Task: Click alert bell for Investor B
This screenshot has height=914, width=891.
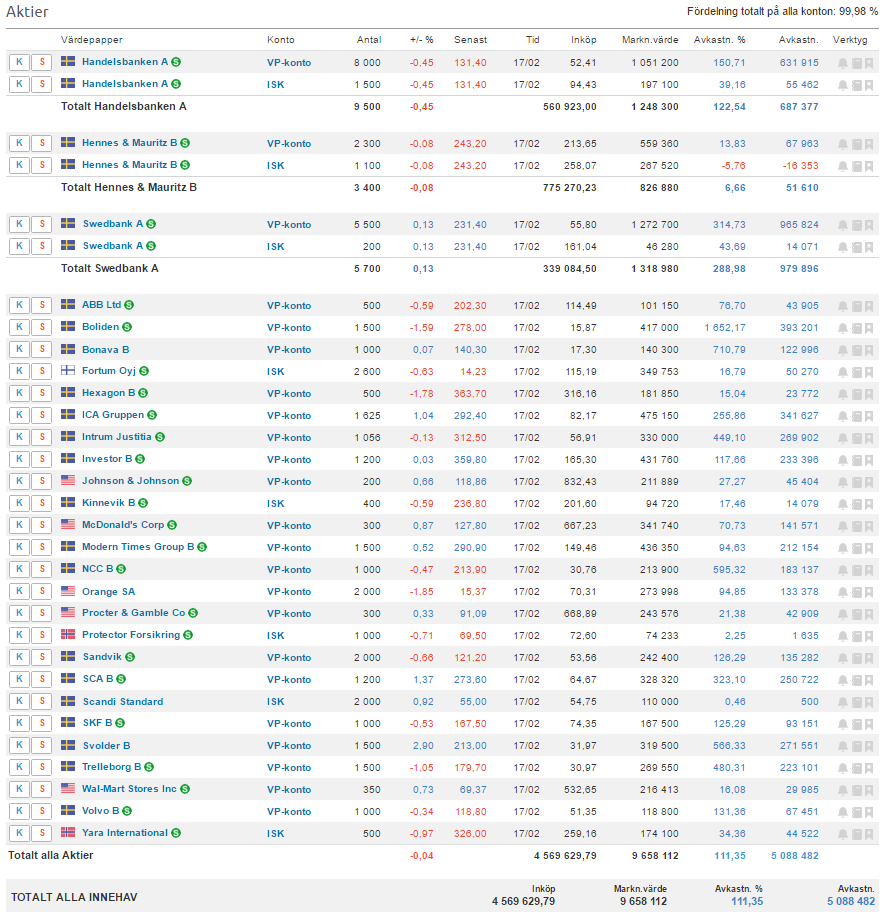Action: [x=843, y=460]
